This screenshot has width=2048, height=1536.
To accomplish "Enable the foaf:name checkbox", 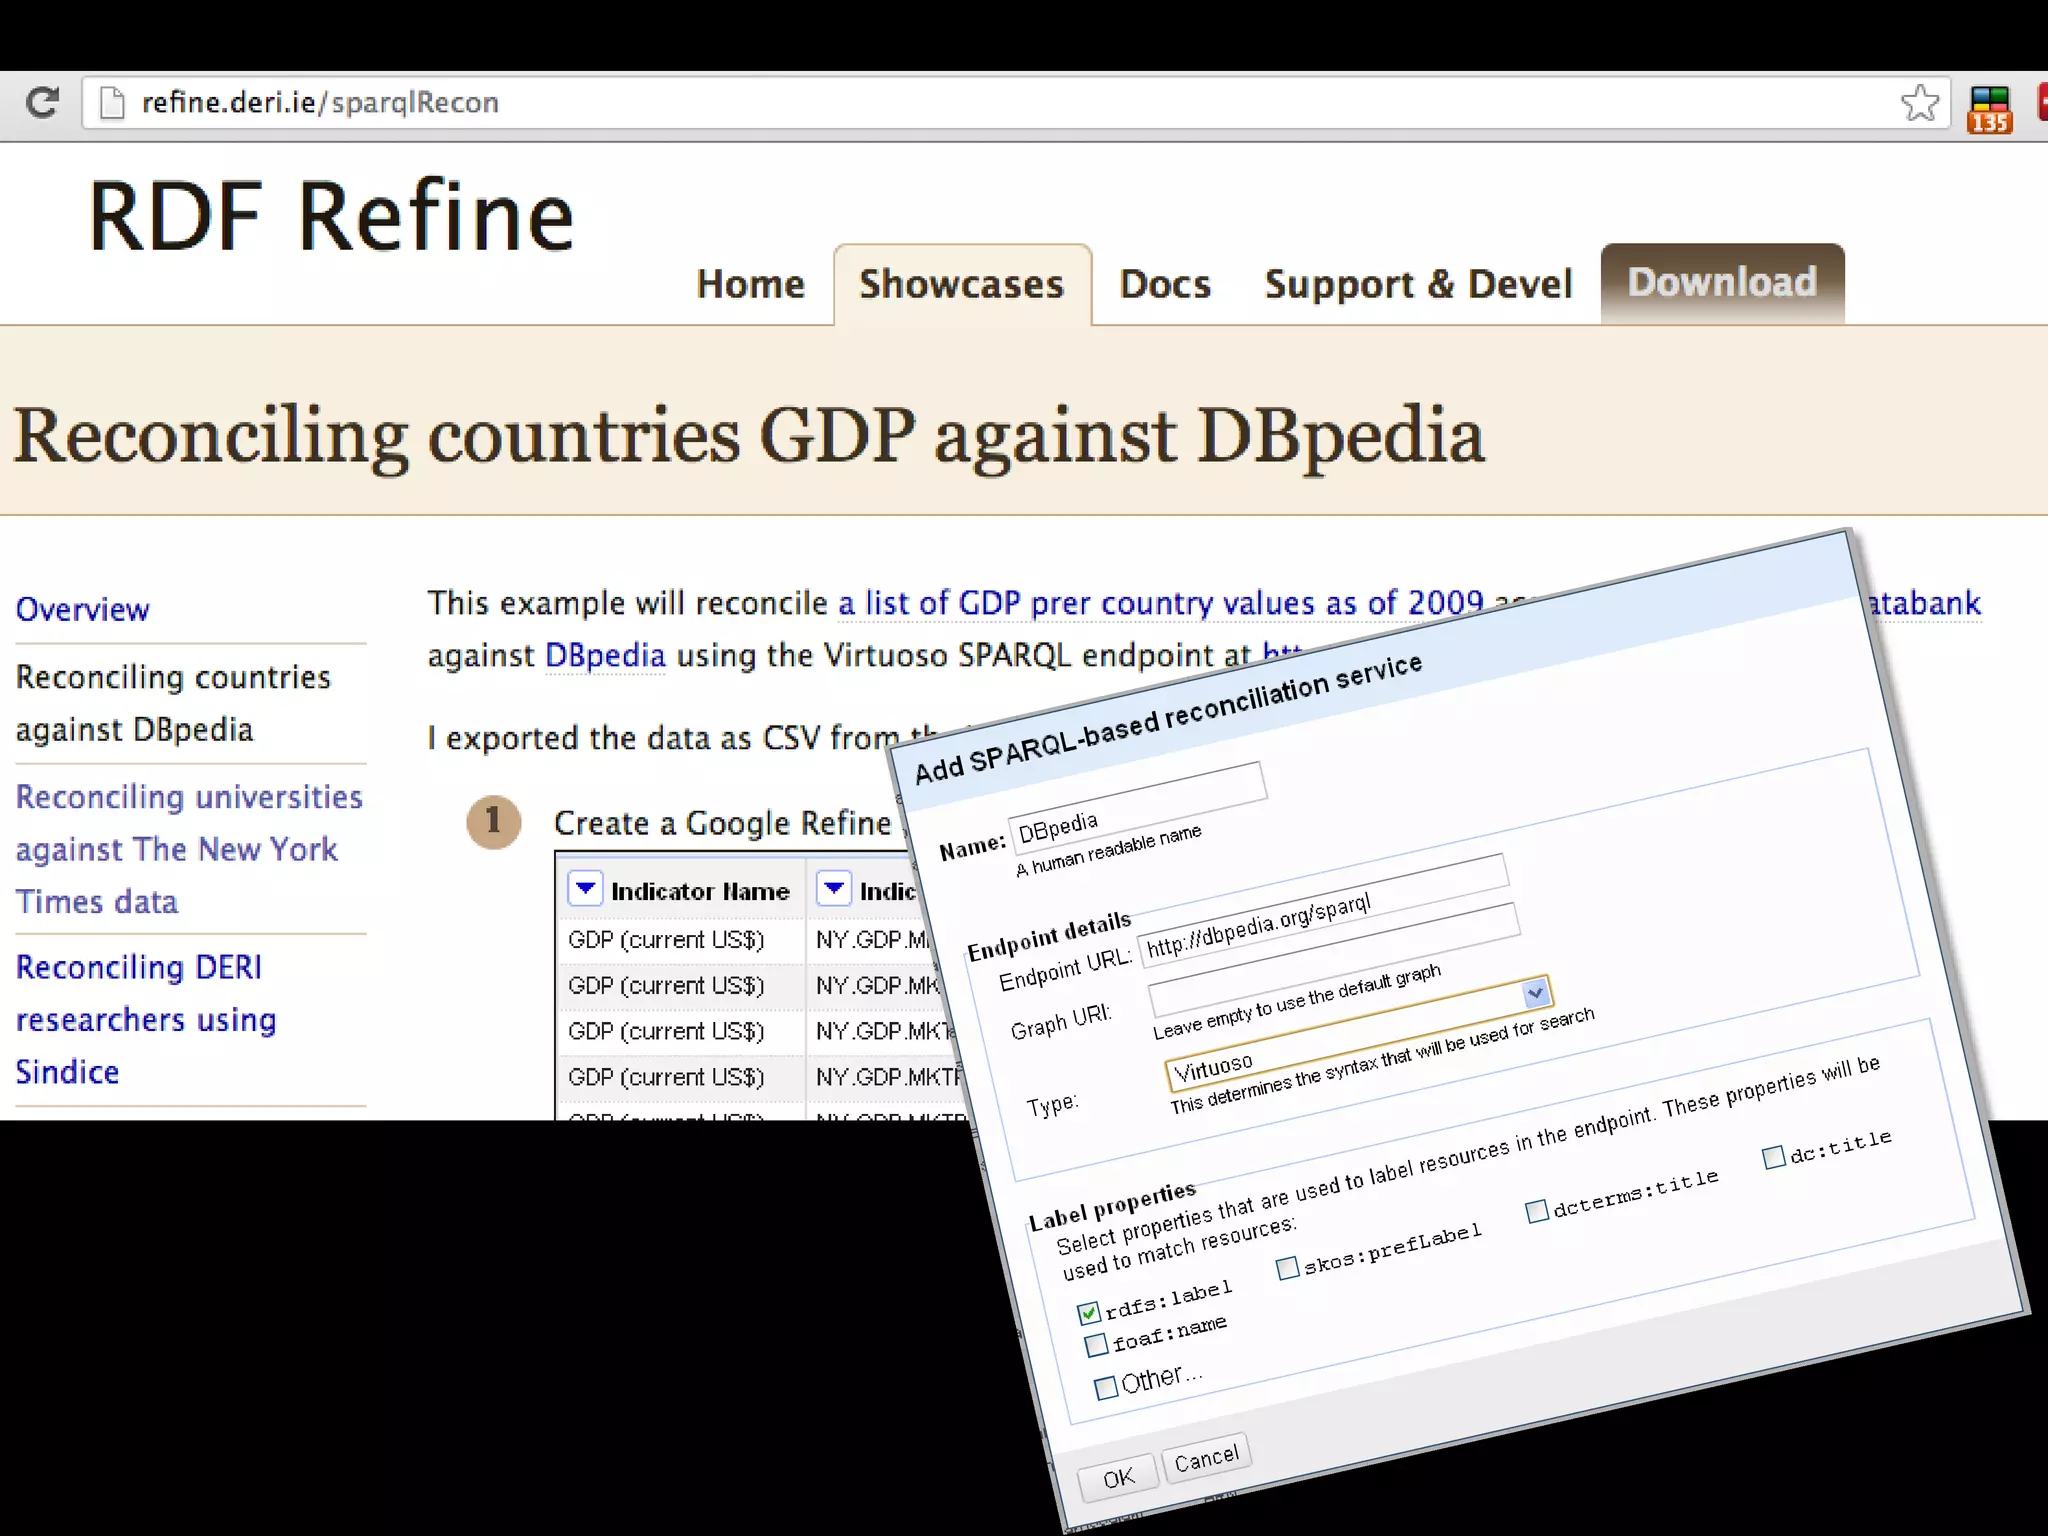I will 1097,1344.
